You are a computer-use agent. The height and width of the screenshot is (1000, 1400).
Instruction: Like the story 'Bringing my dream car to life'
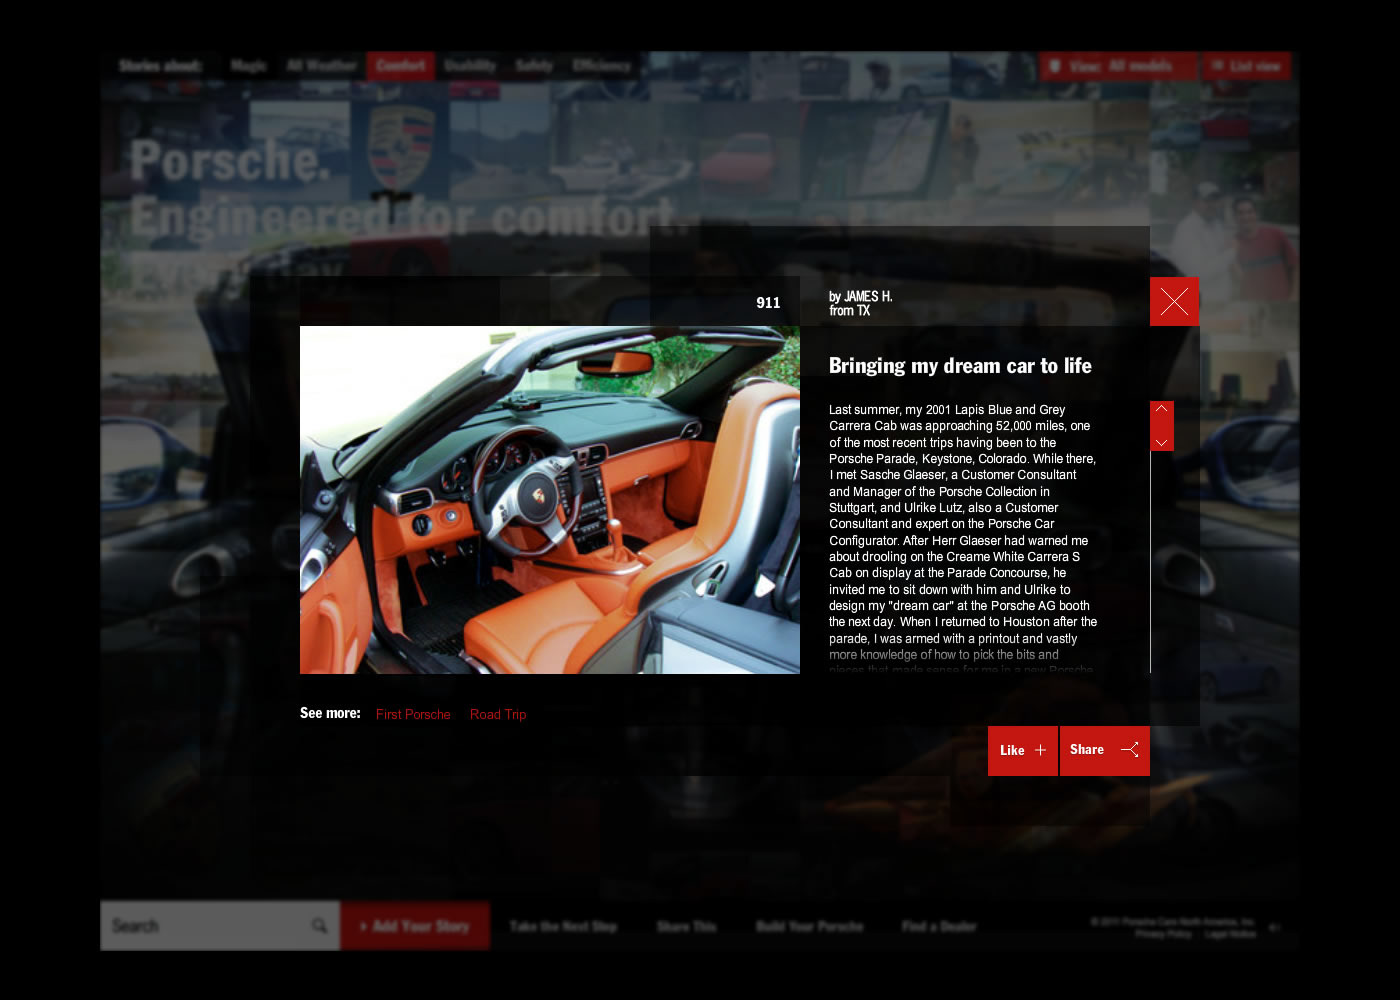(1022, 750)
